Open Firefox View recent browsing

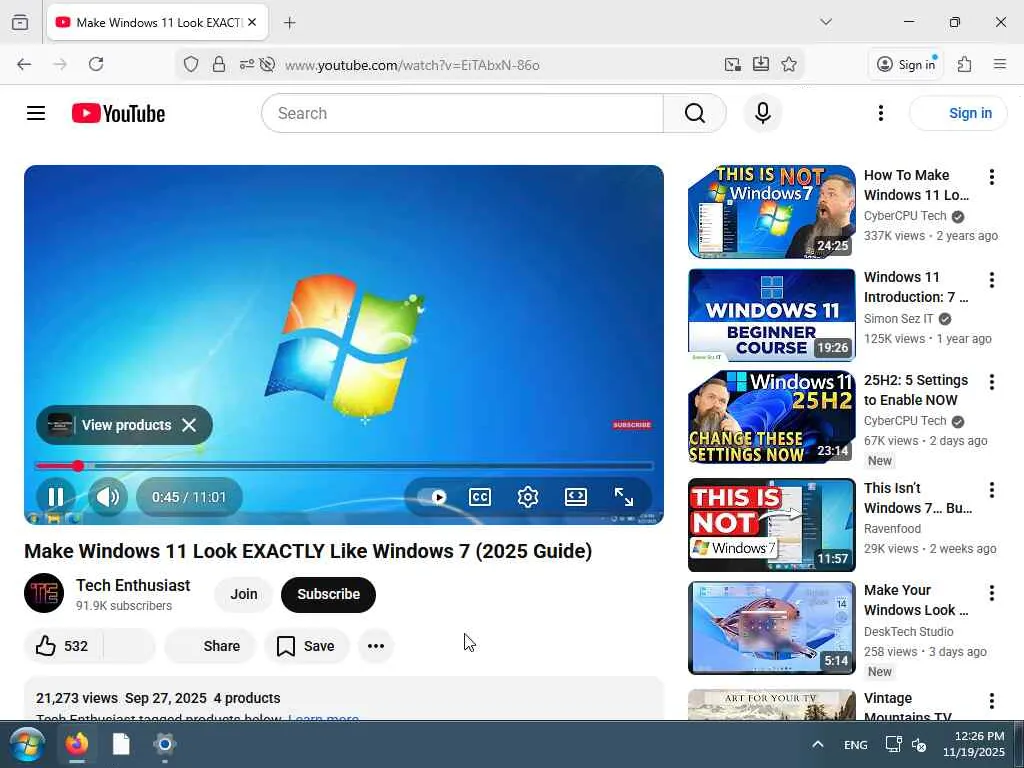tap(20, 22)
